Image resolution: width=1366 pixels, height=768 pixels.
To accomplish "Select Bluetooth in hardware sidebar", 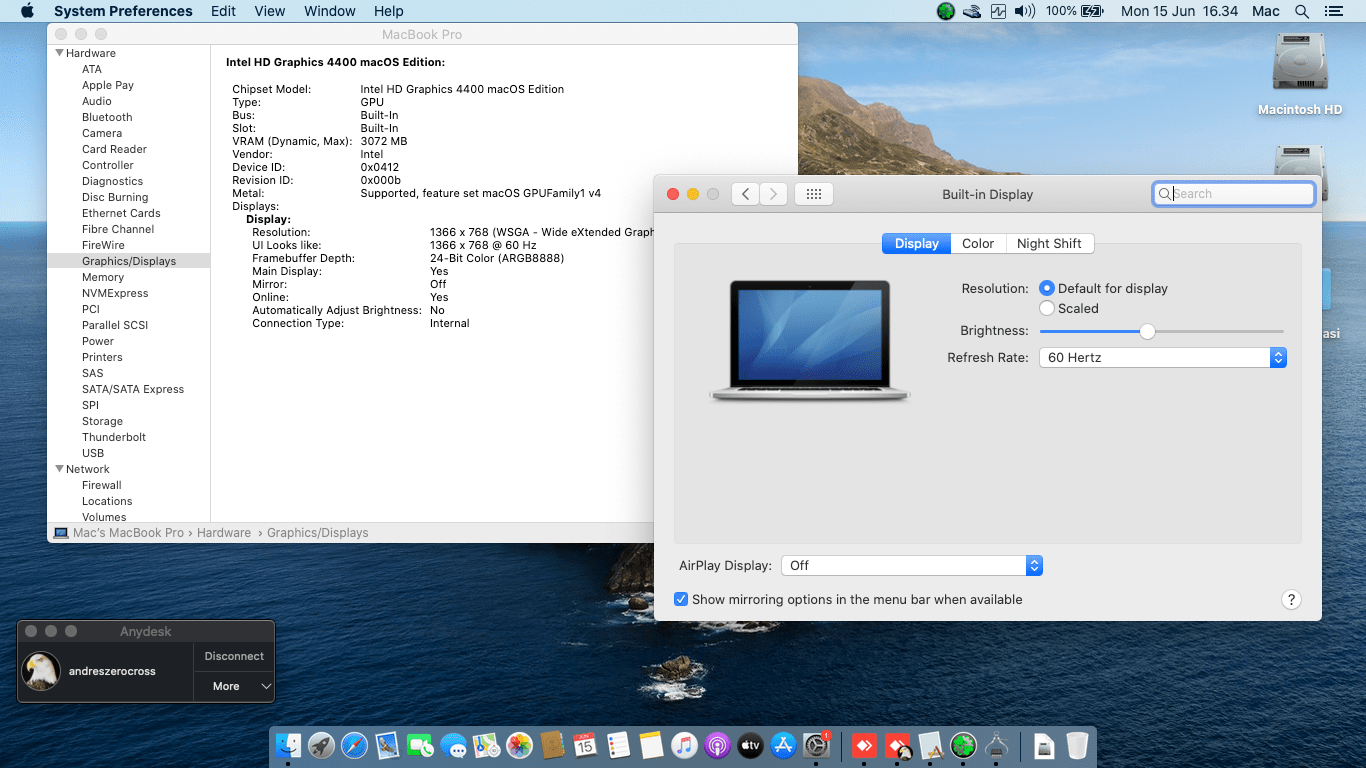I will [x=107, y=117].
